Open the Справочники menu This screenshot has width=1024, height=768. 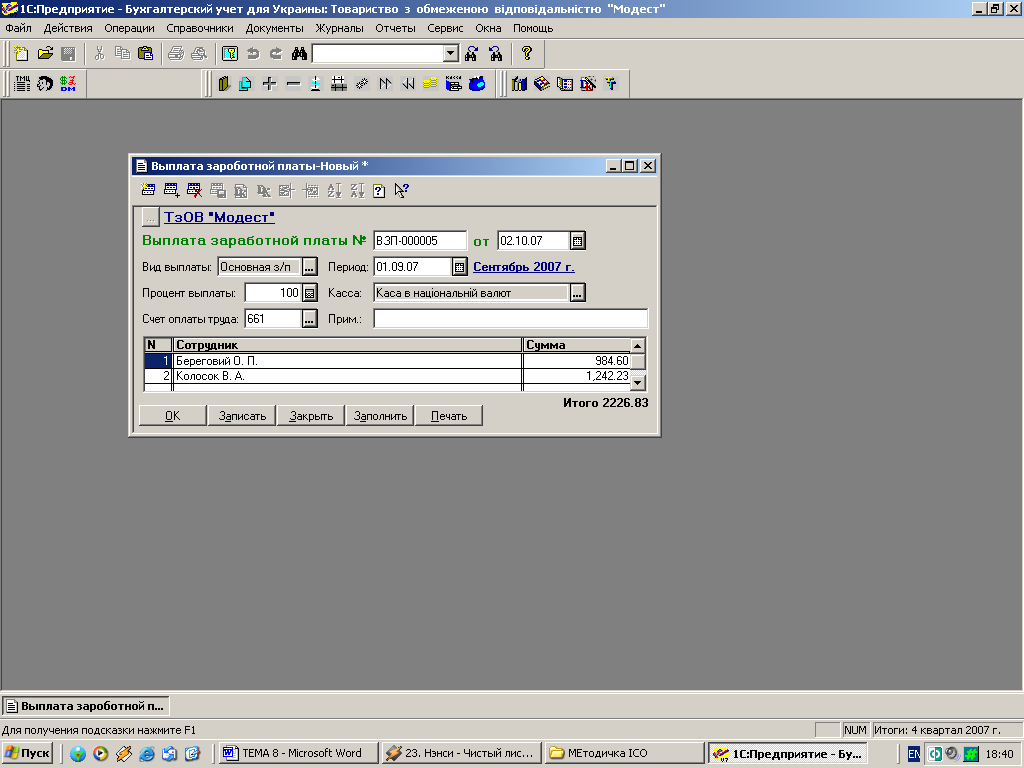pyautogui.click(x=200, y=28)
